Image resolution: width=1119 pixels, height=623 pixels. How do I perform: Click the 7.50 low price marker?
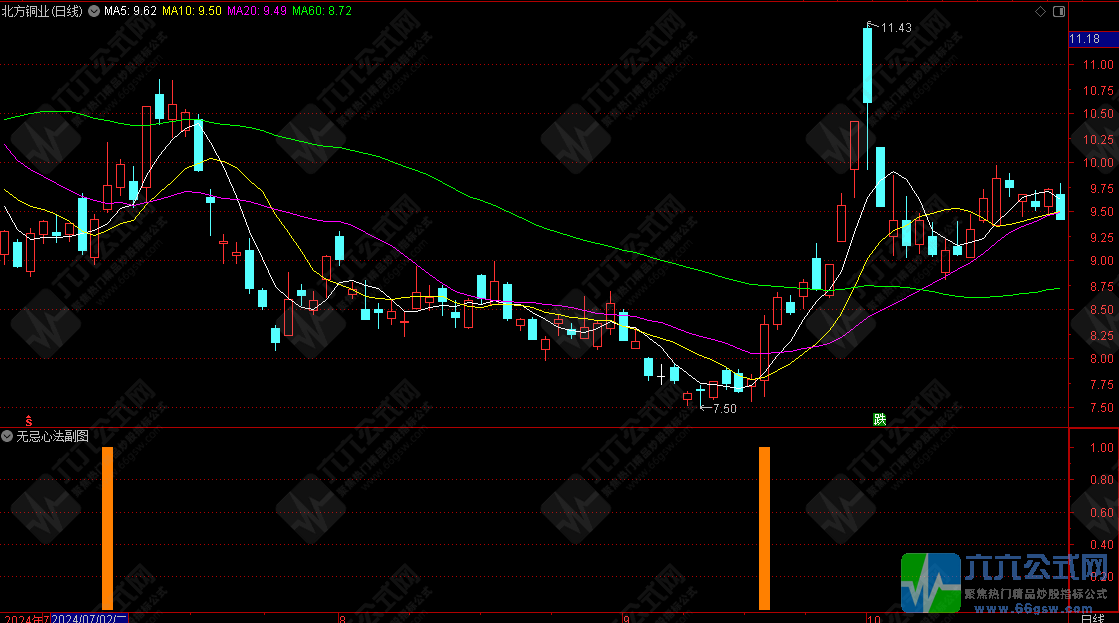click(x=723, y=408)
